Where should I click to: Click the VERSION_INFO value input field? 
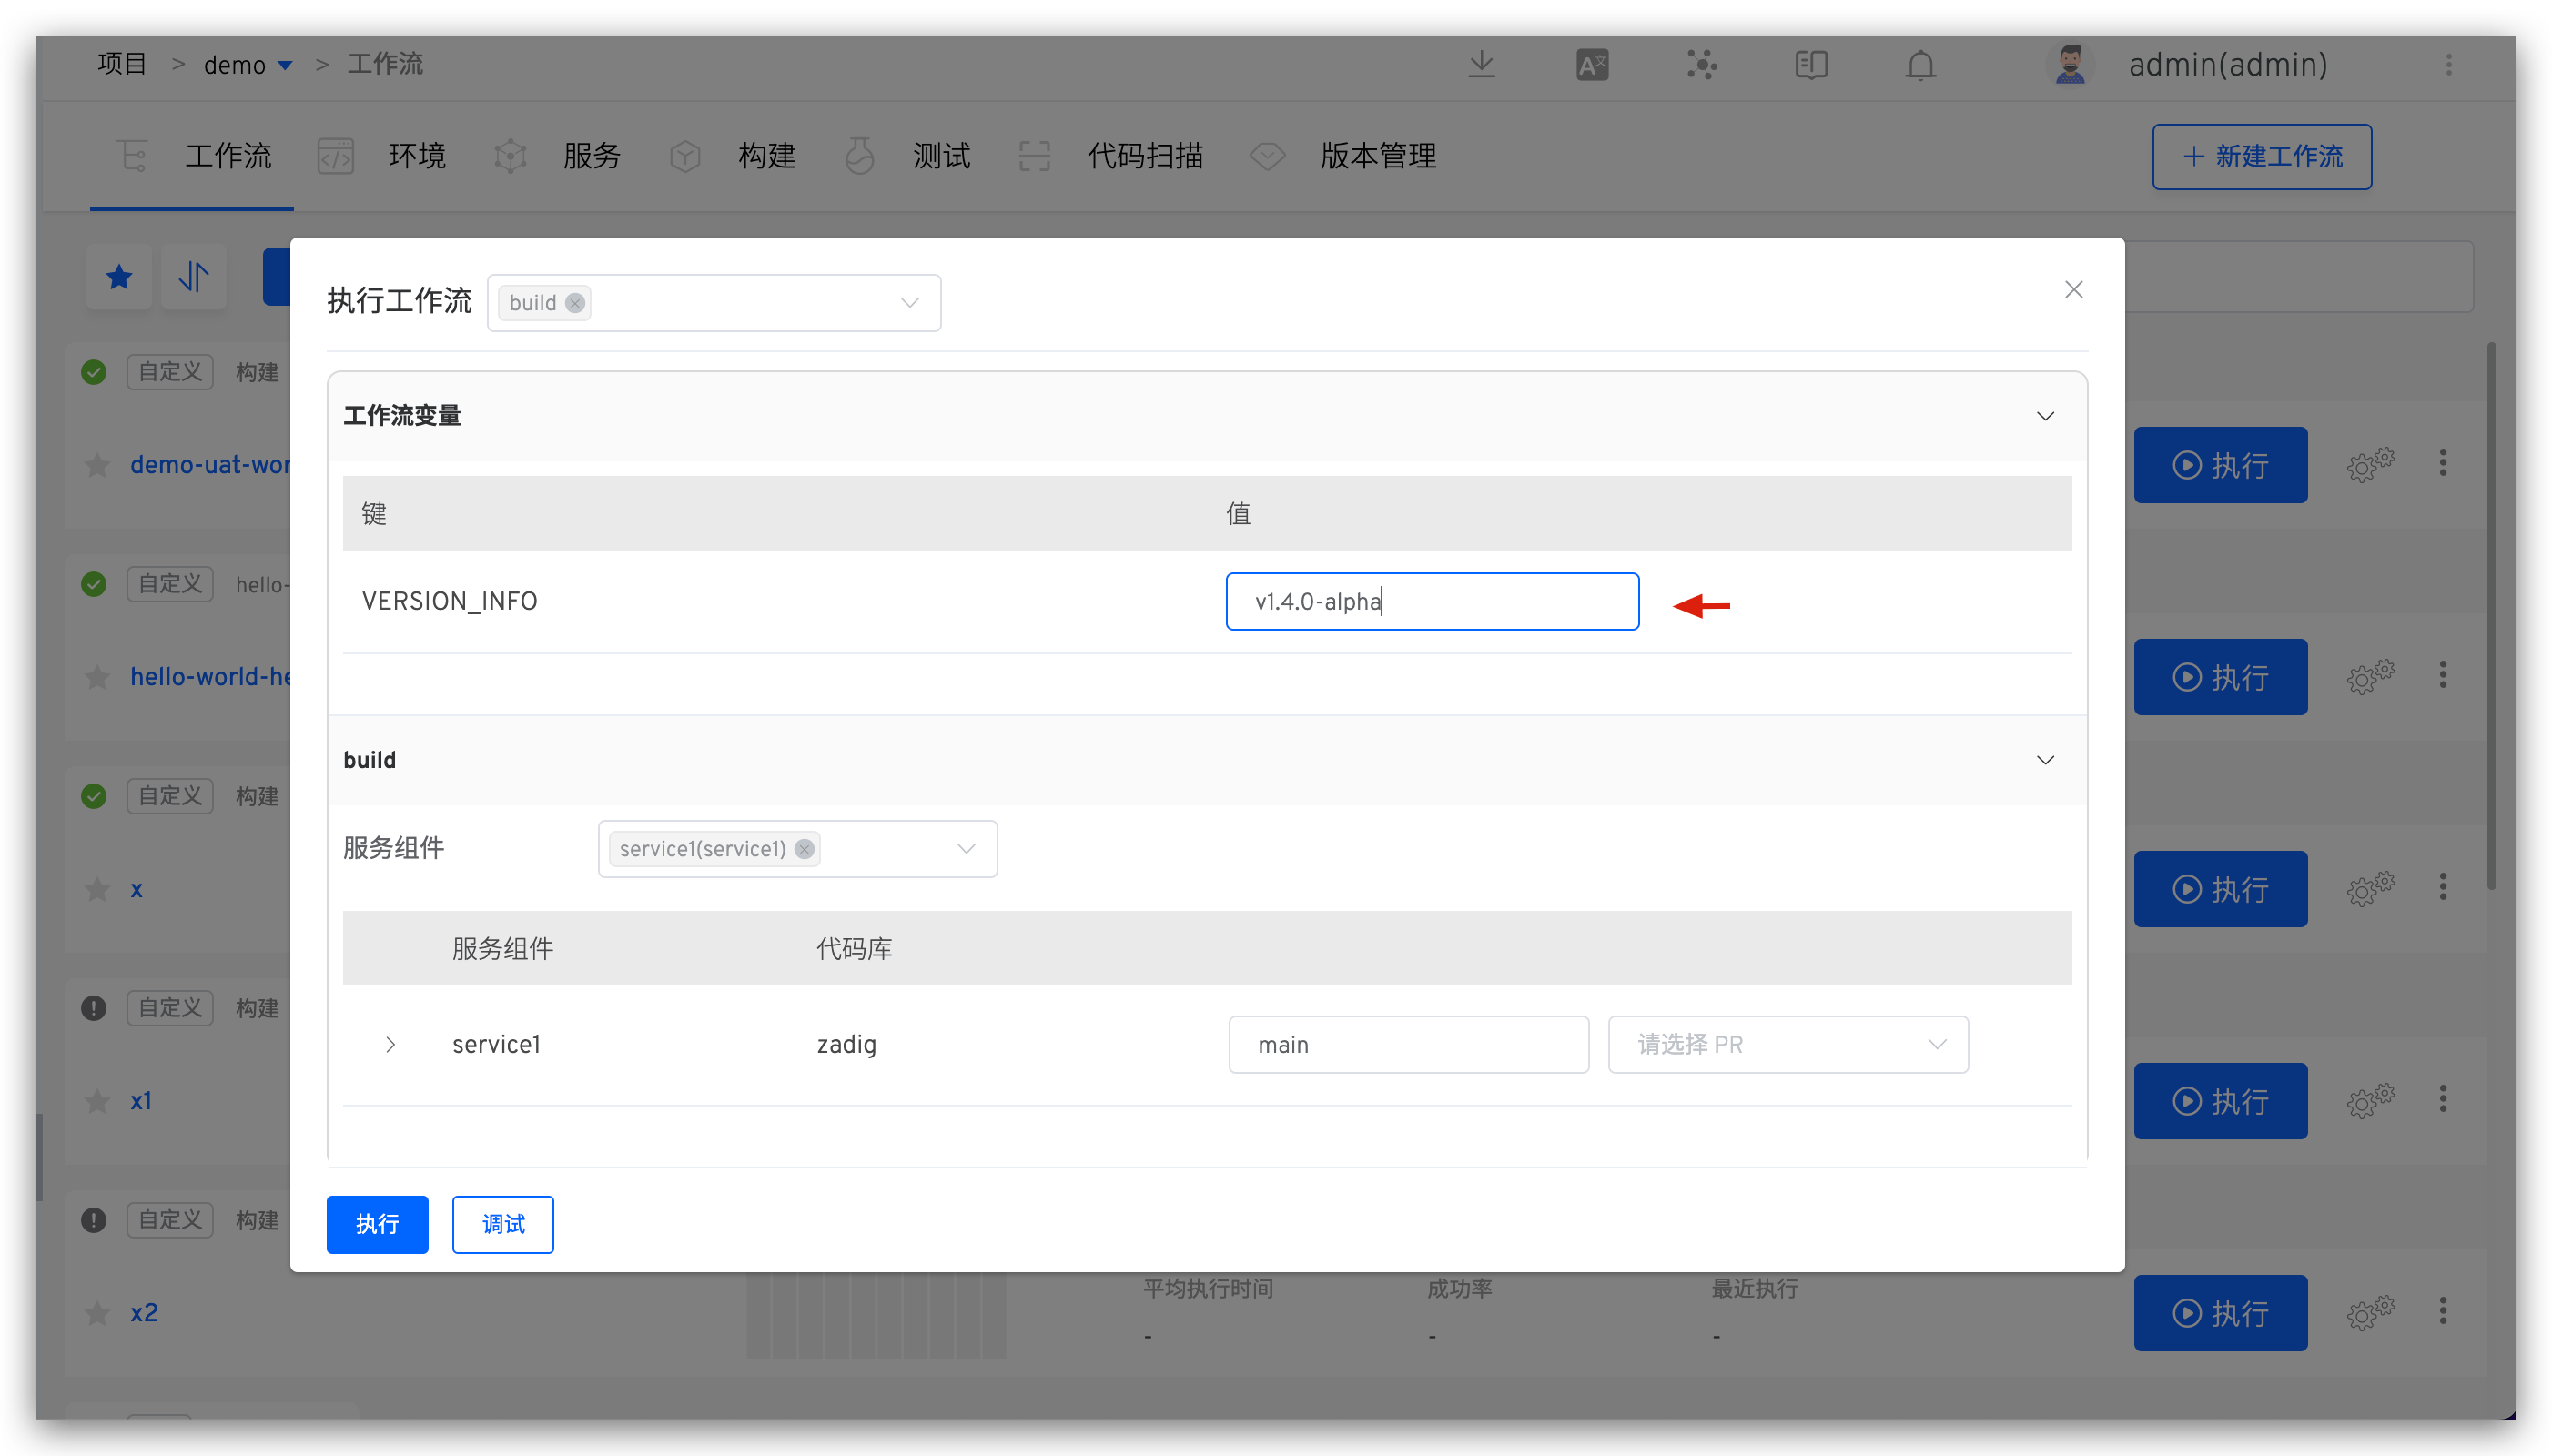pyautogui.click(x=1431, y=601)
